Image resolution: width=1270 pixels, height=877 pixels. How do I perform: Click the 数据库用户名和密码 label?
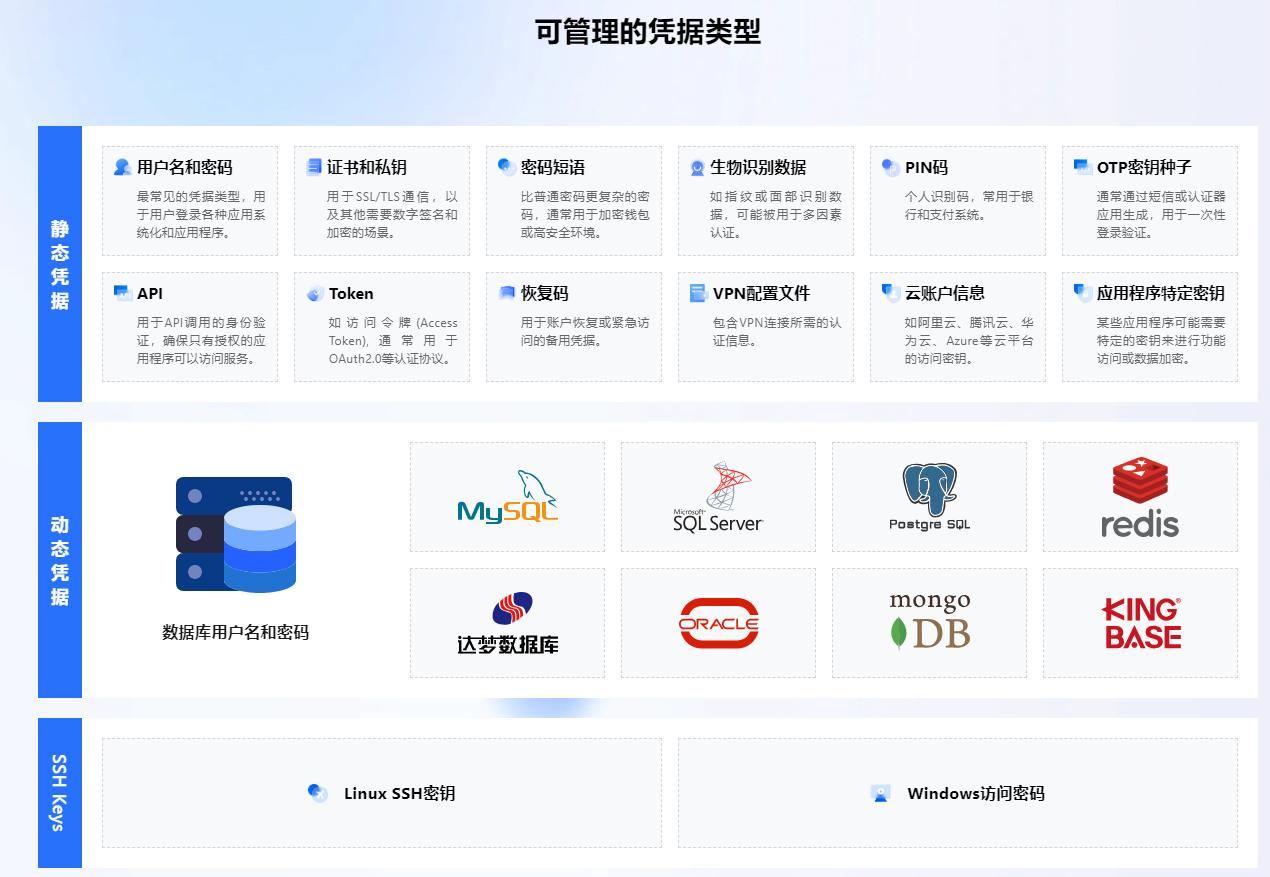click(236, 632)
